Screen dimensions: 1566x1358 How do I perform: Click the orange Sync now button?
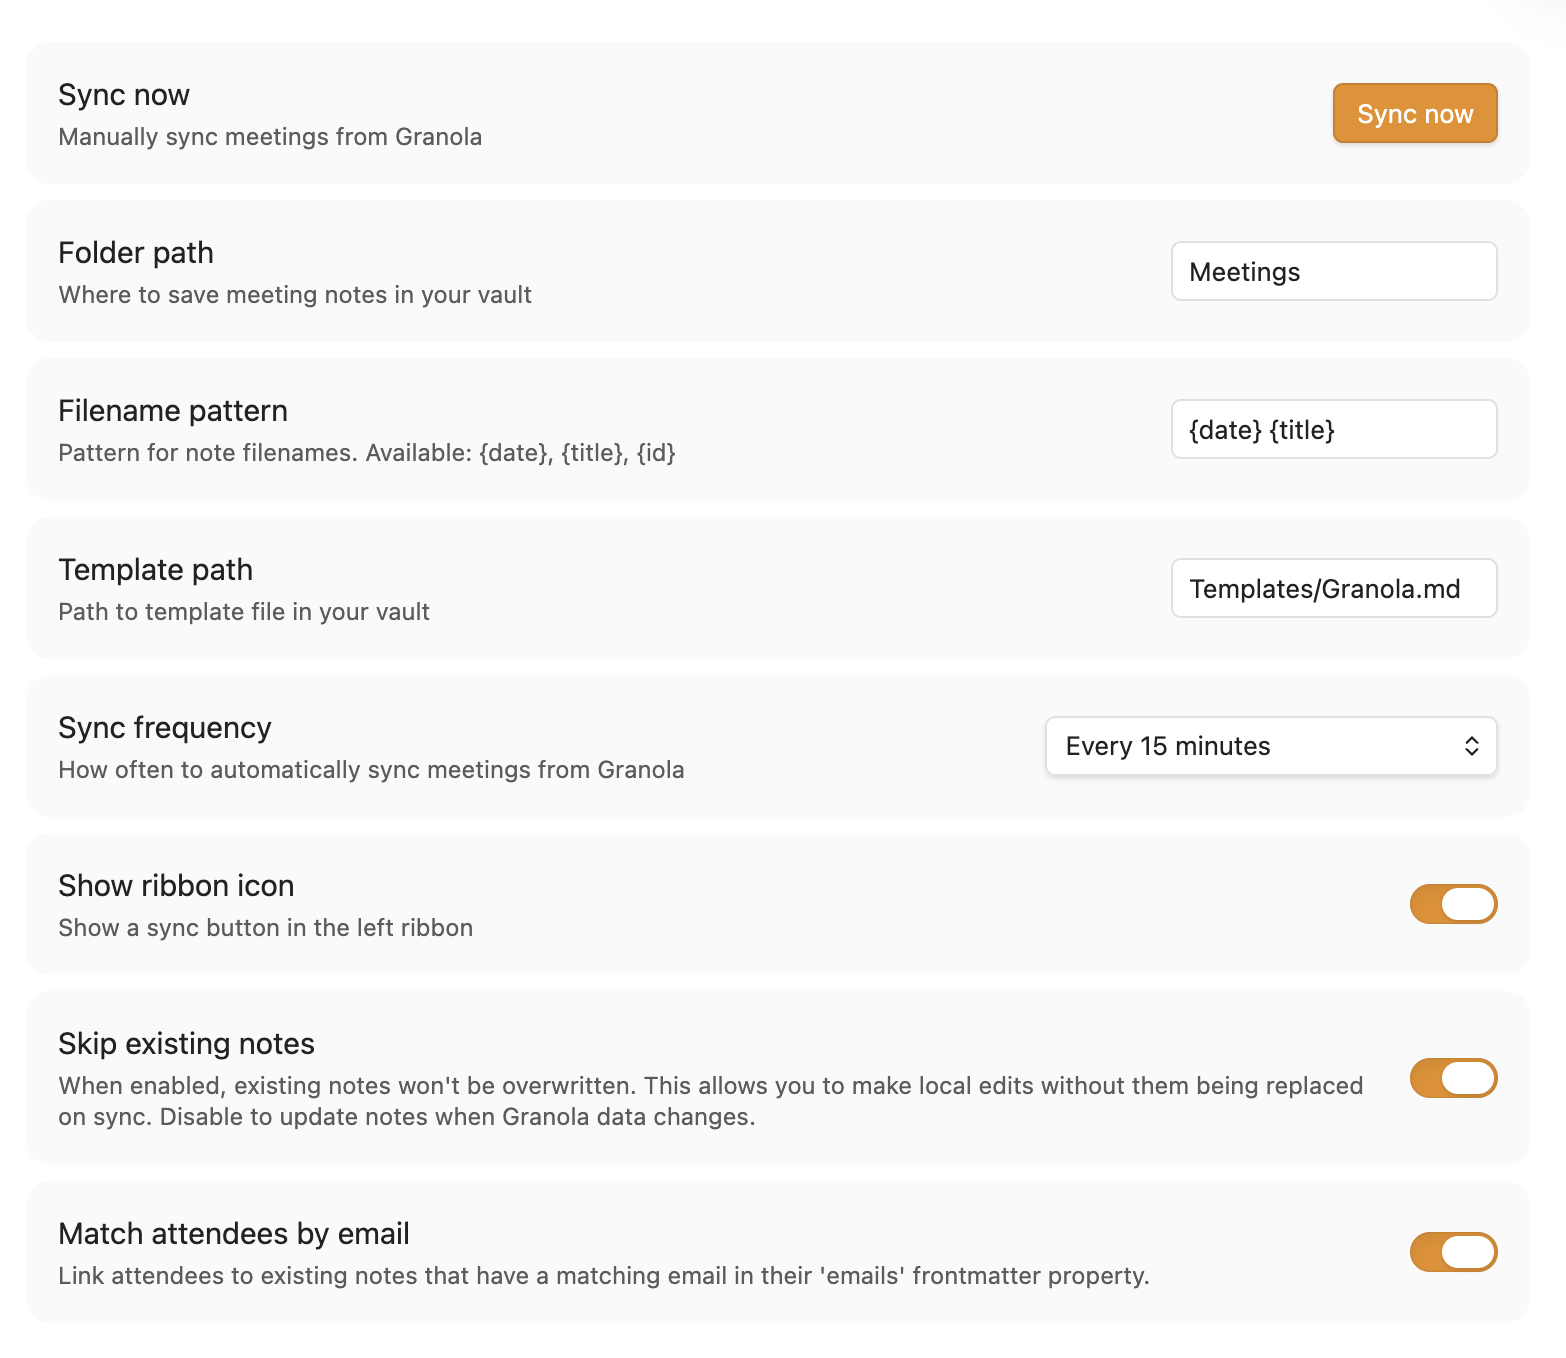point(1415,113)
